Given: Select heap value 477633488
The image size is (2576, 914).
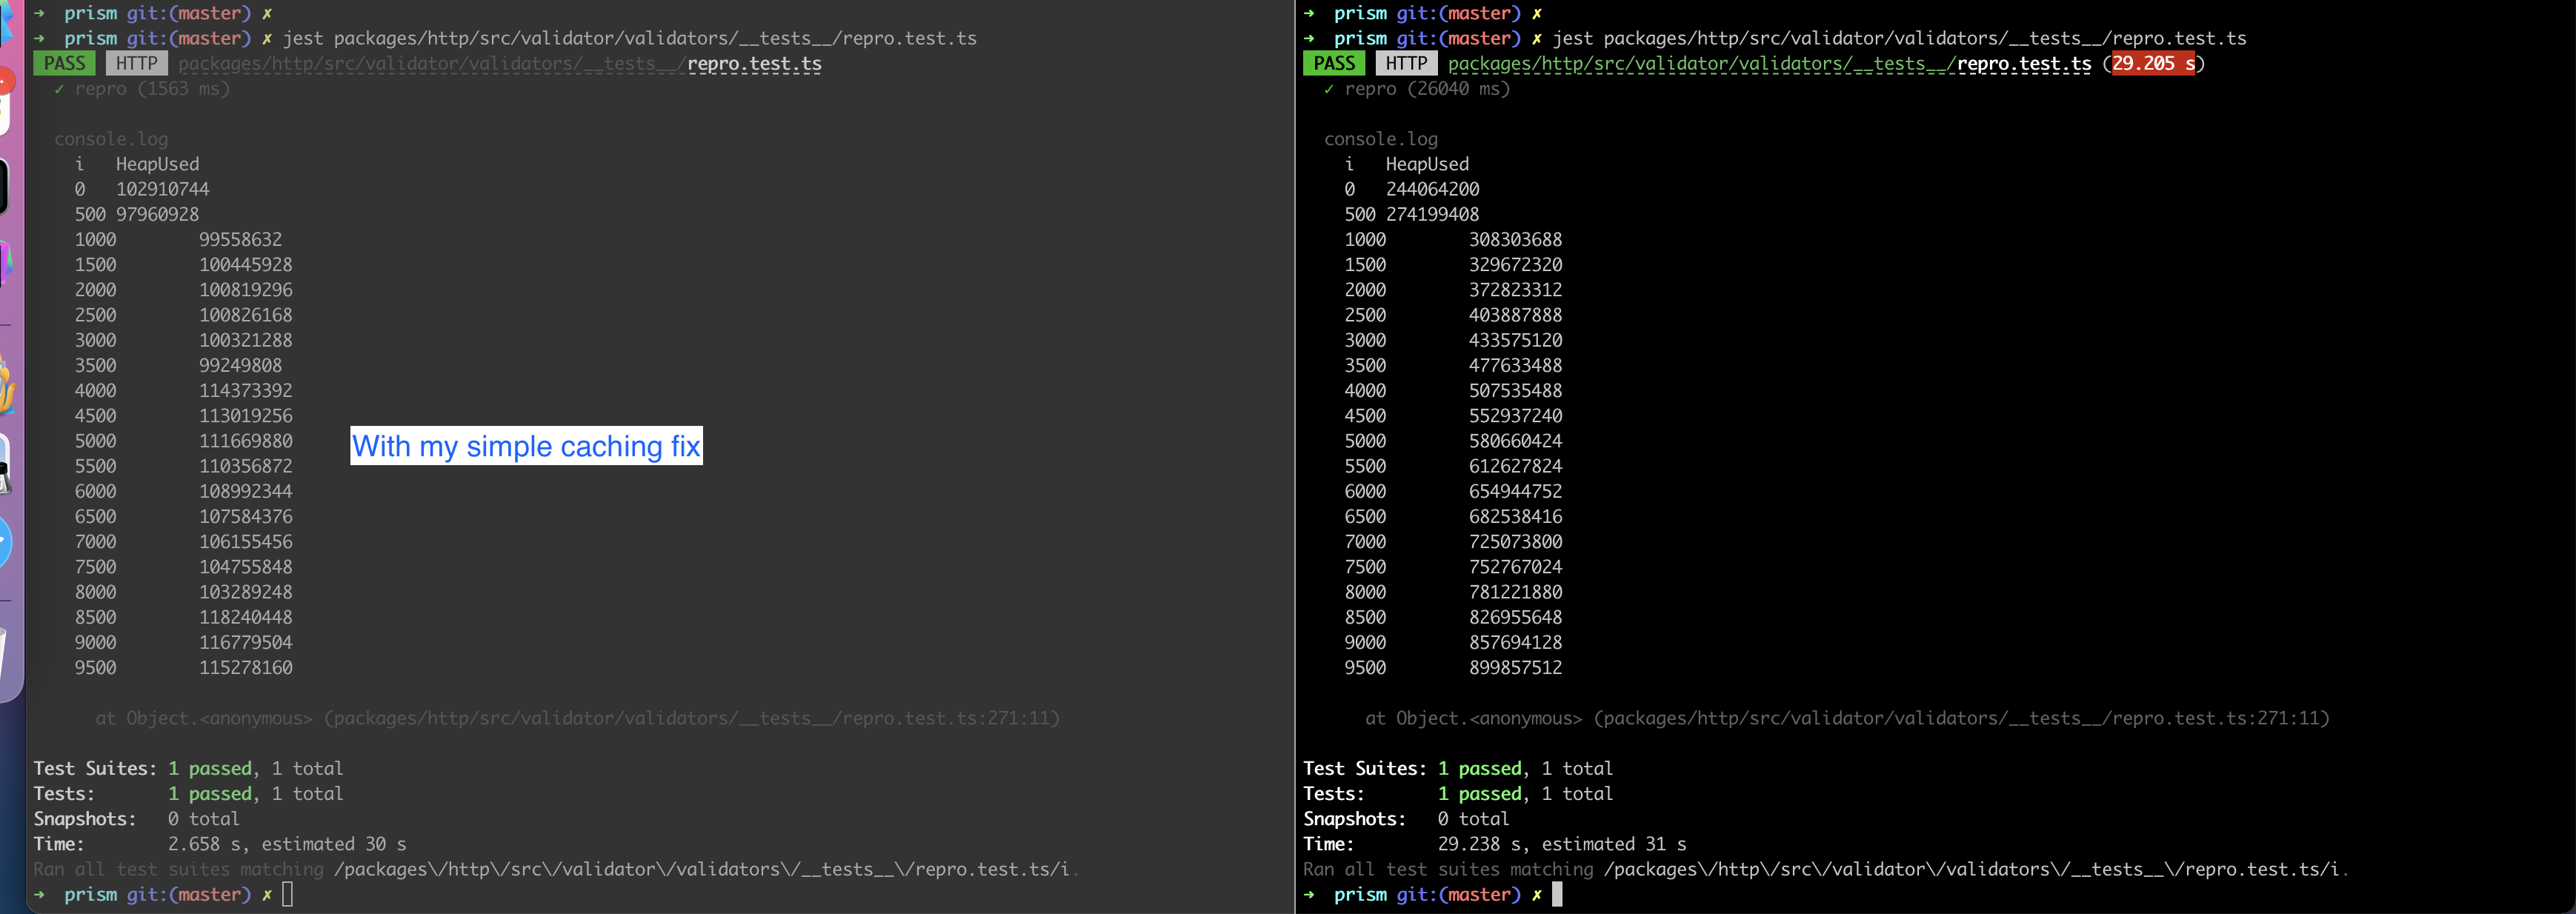Looking at the screenshot, I should point(1515,366).
